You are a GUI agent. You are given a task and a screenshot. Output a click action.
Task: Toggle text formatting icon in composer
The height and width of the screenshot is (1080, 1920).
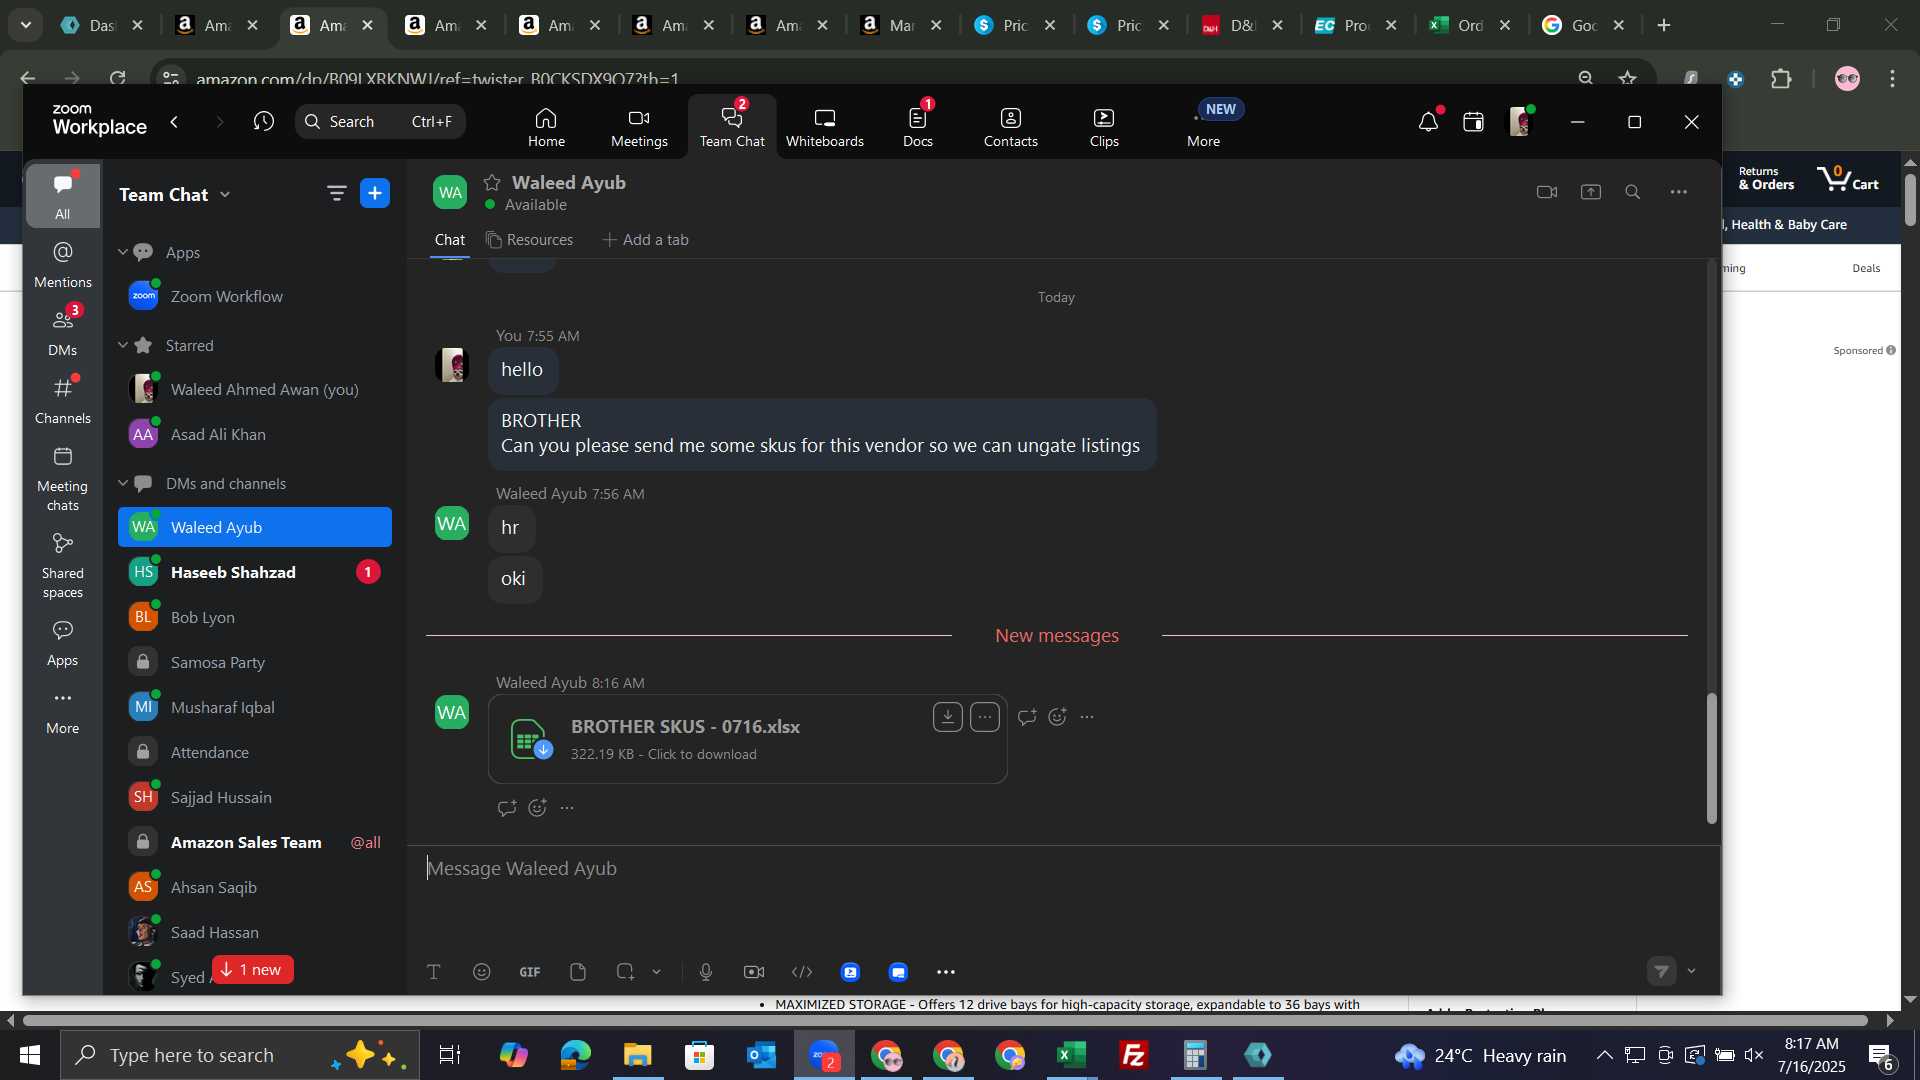click(x=434, y=972)
